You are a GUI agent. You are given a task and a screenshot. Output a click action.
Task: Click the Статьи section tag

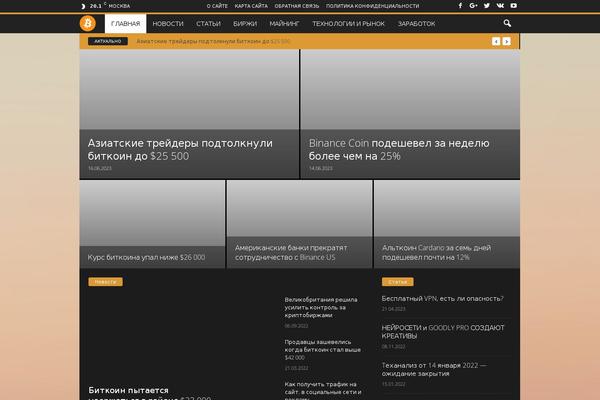[x=398, y=282]
